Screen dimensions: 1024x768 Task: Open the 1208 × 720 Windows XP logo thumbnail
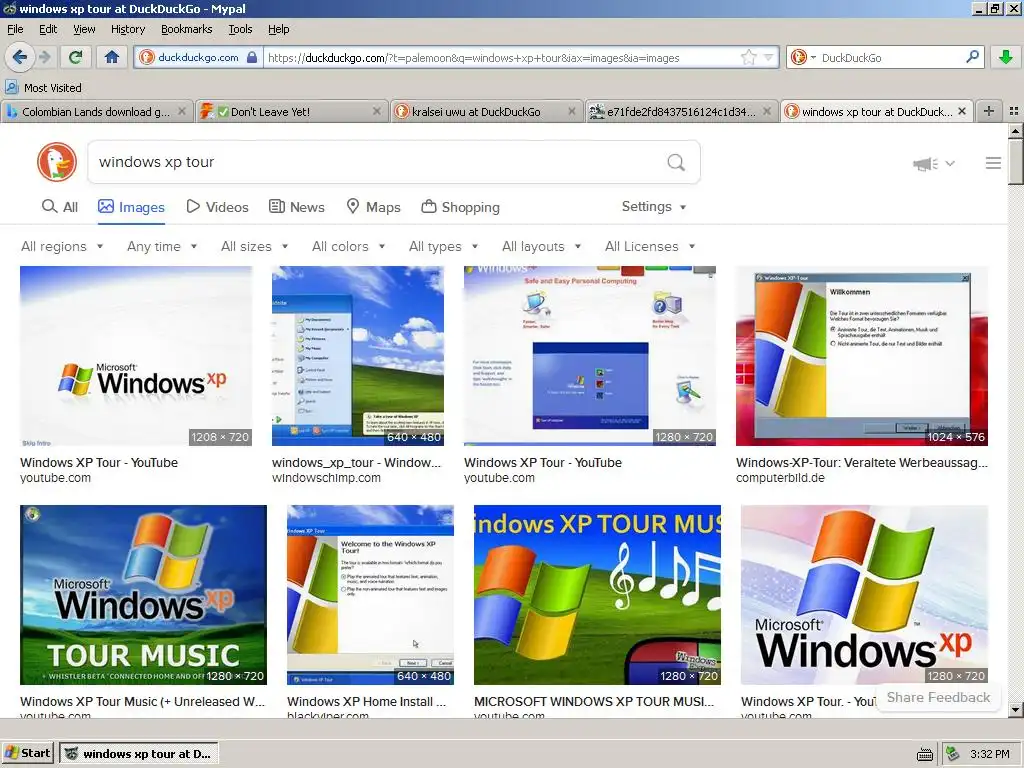coord(136,356)
